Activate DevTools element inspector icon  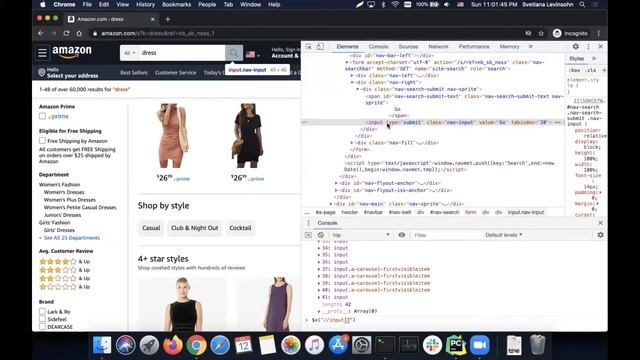309,47
